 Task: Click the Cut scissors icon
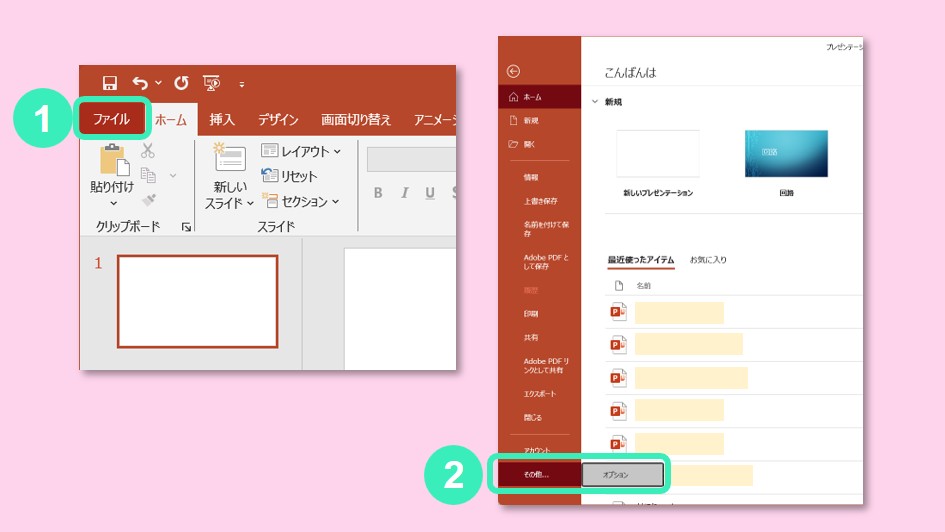pyautogui.click(x=148, y=151)
